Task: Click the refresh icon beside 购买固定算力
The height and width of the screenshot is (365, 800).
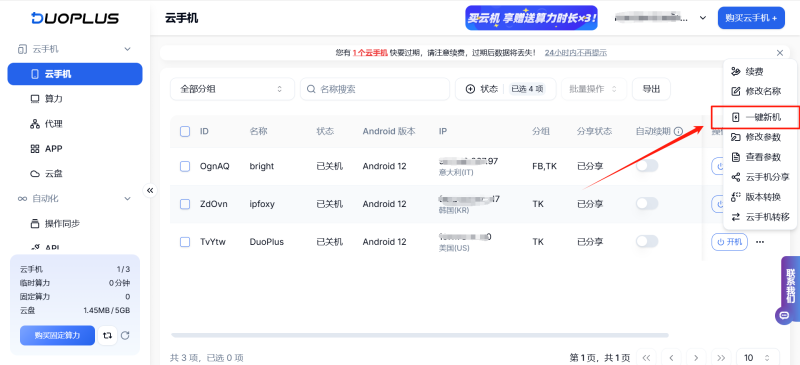Action: 125,335
